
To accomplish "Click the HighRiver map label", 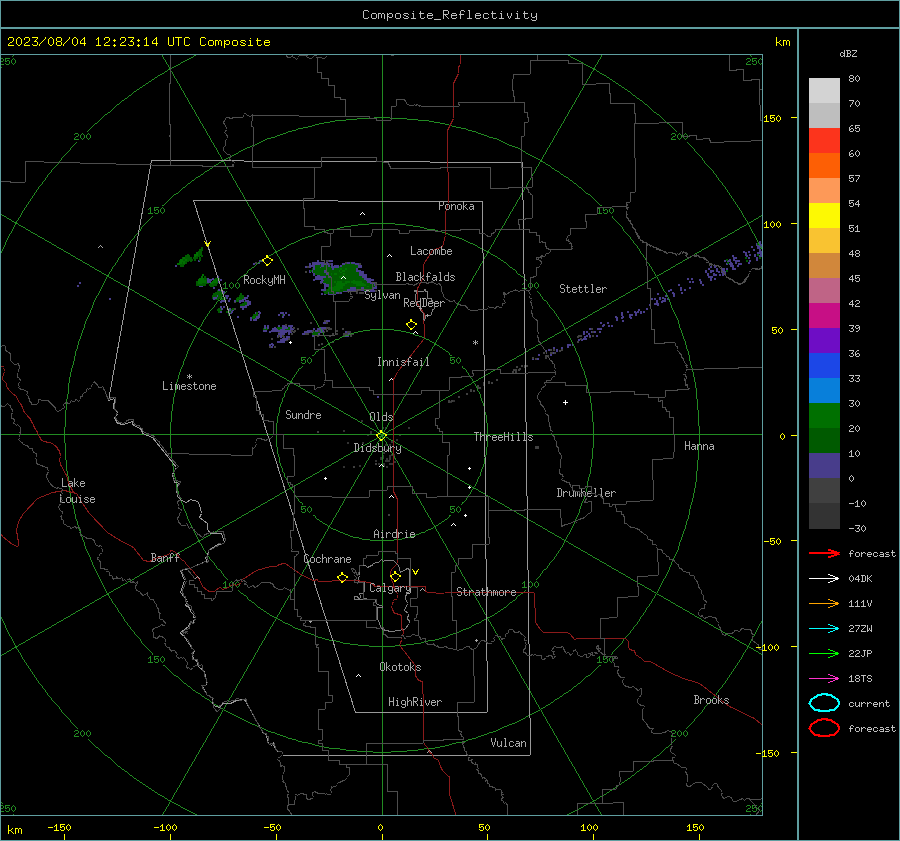I will click(x=415, y=702).
